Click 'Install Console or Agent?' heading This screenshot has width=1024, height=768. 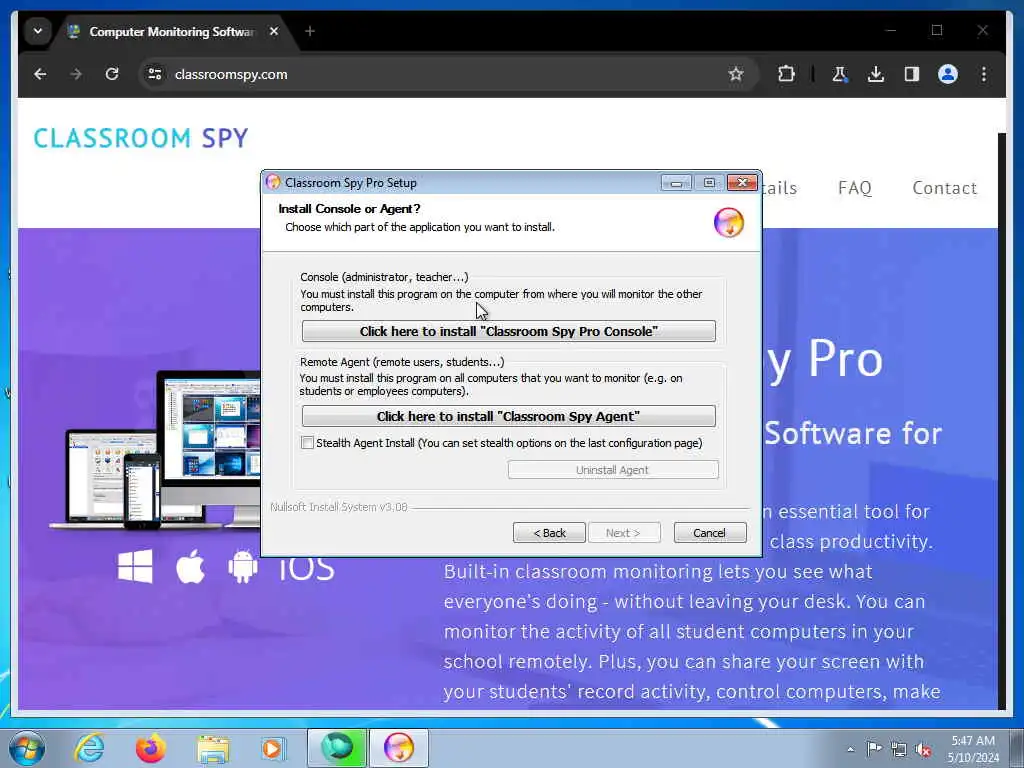tap(349, 209)
